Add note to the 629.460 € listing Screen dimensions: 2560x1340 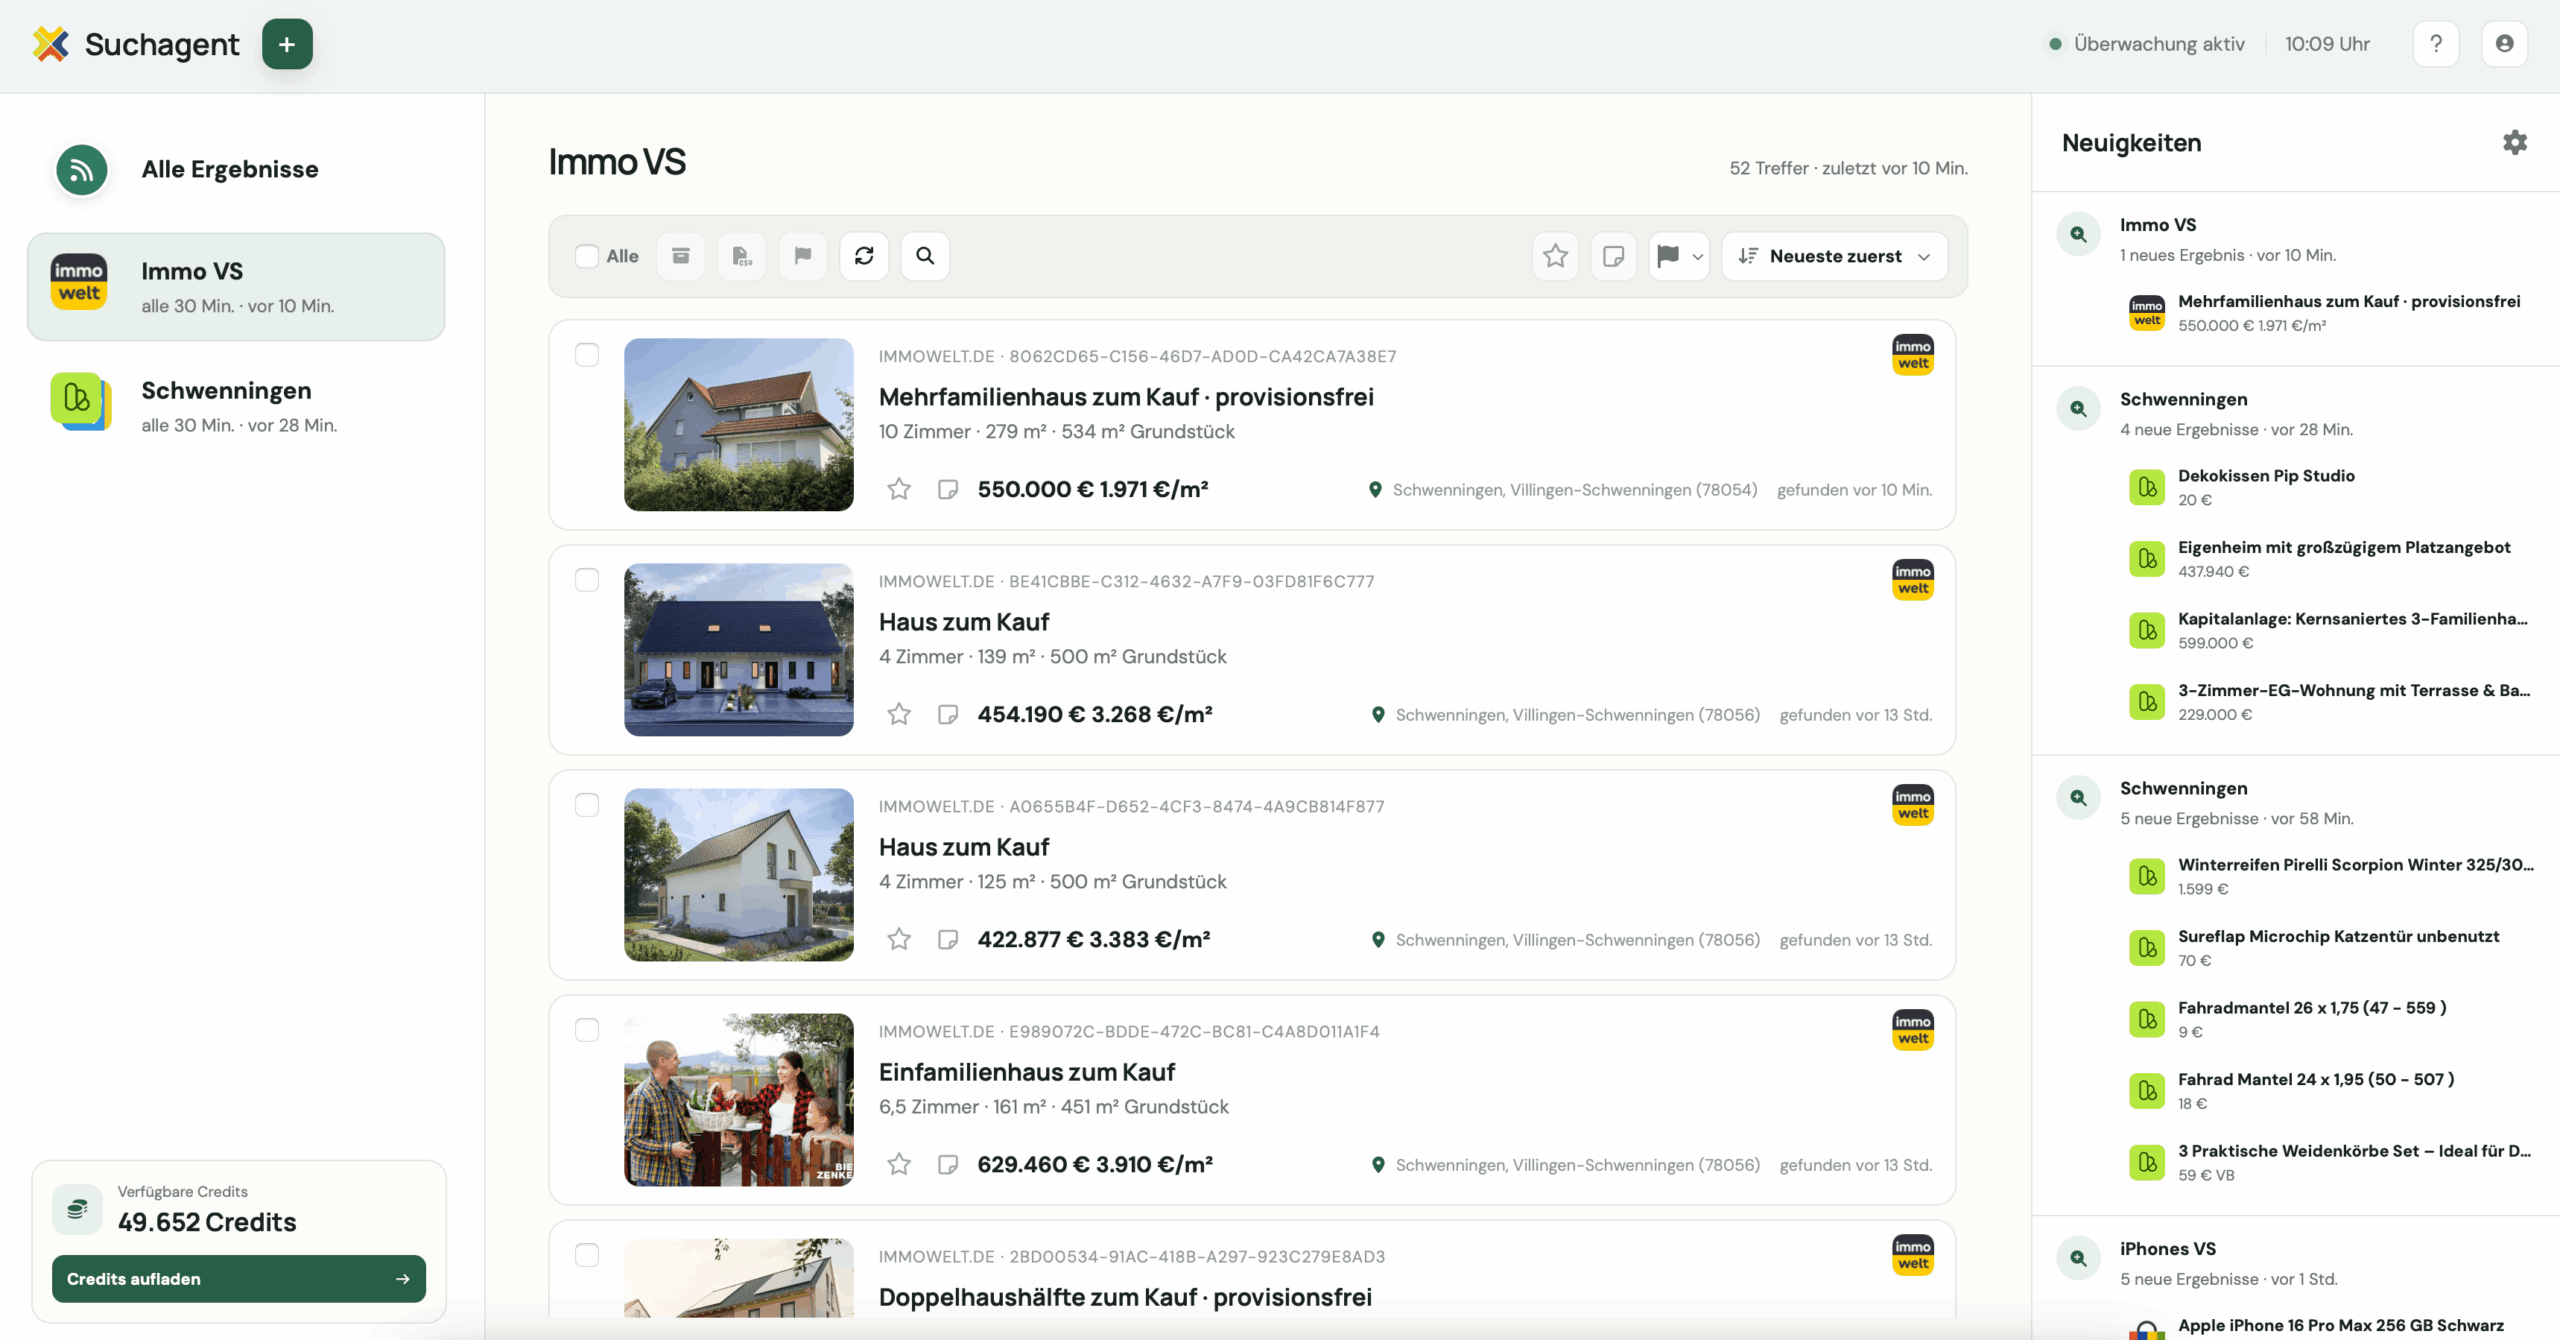click(x=948, y=1164)
